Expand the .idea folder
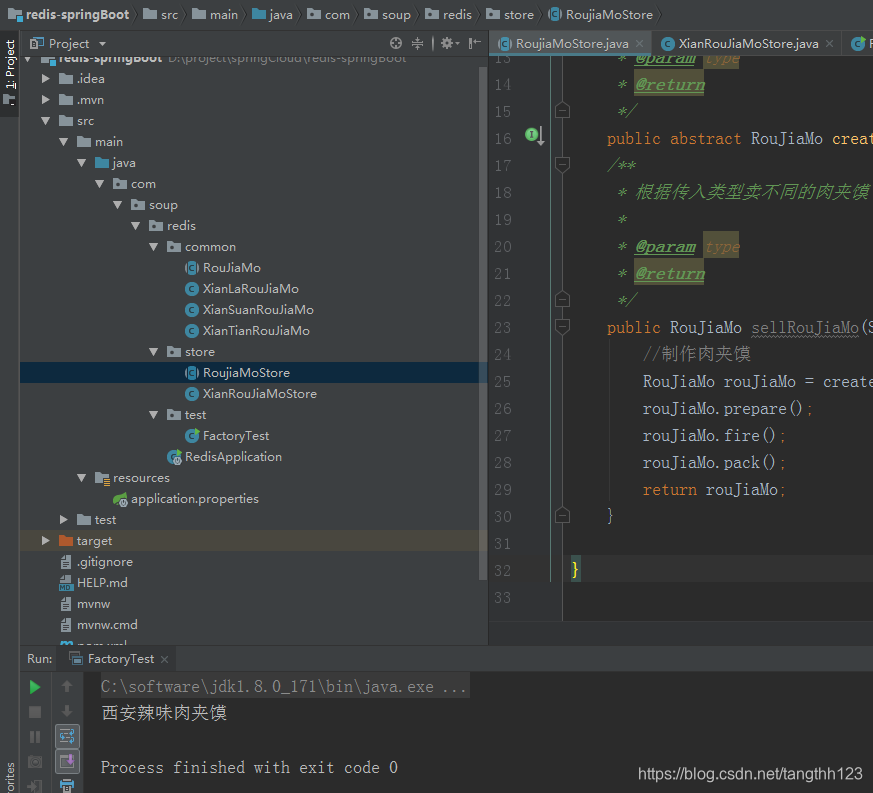 [x=46, y=79]
